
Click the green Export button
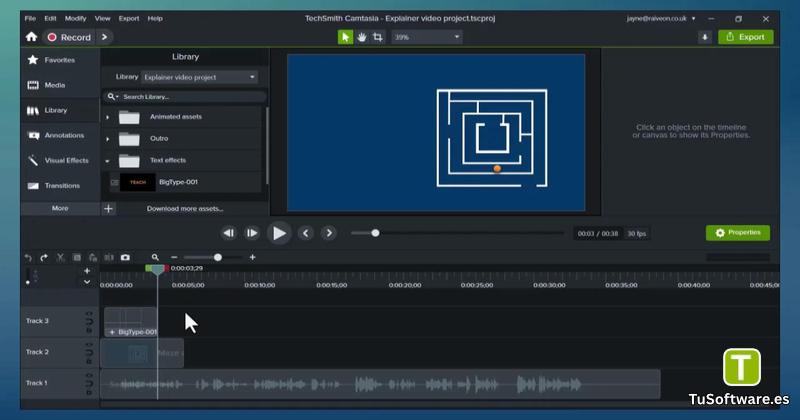tap(745, 37)
